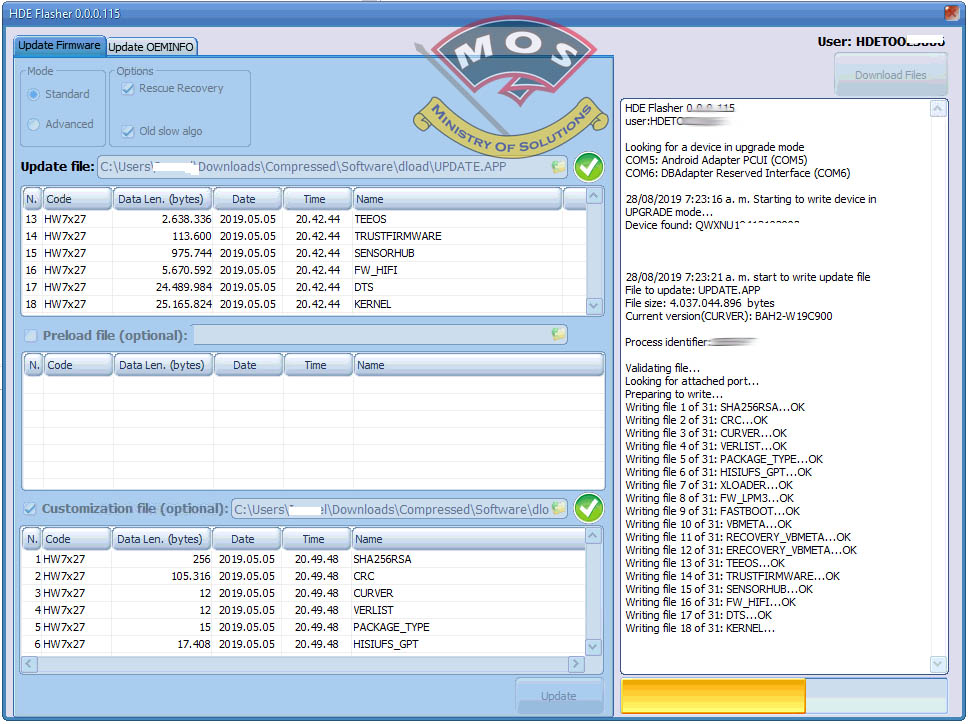This screenshot has width=968, height=724.
Task: Click the green checkmark beside Customization file
Action: 588,508
